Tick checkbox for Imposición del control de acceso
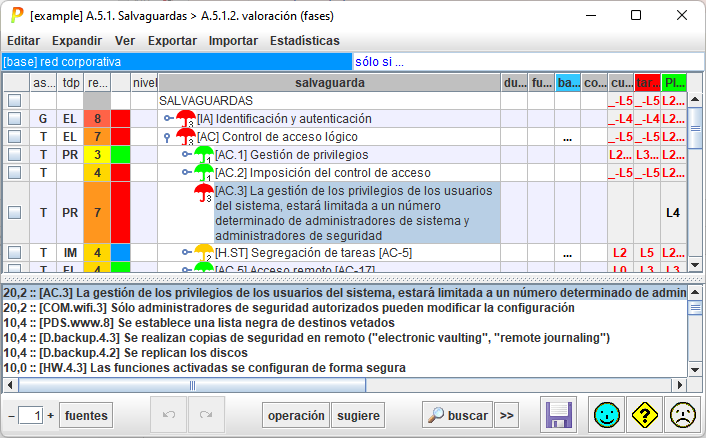706x438 pixels. 14,172
